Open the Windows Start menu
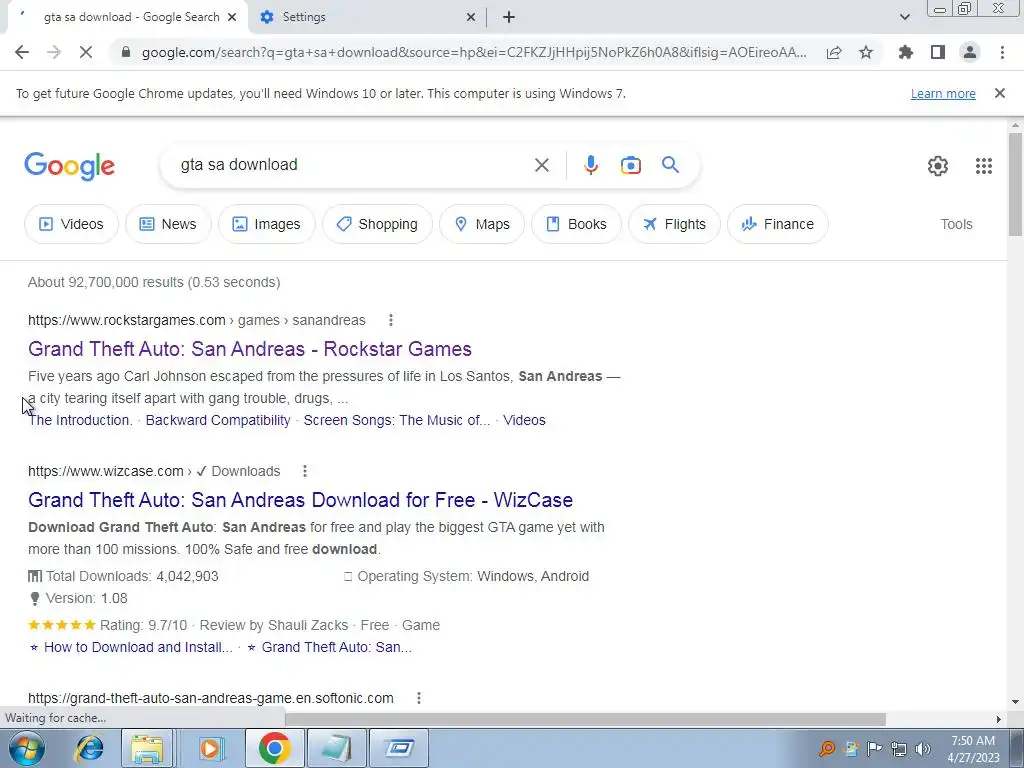Viewport: 1024px width, 768px height. pyautogui.click(x=27, y=748)
